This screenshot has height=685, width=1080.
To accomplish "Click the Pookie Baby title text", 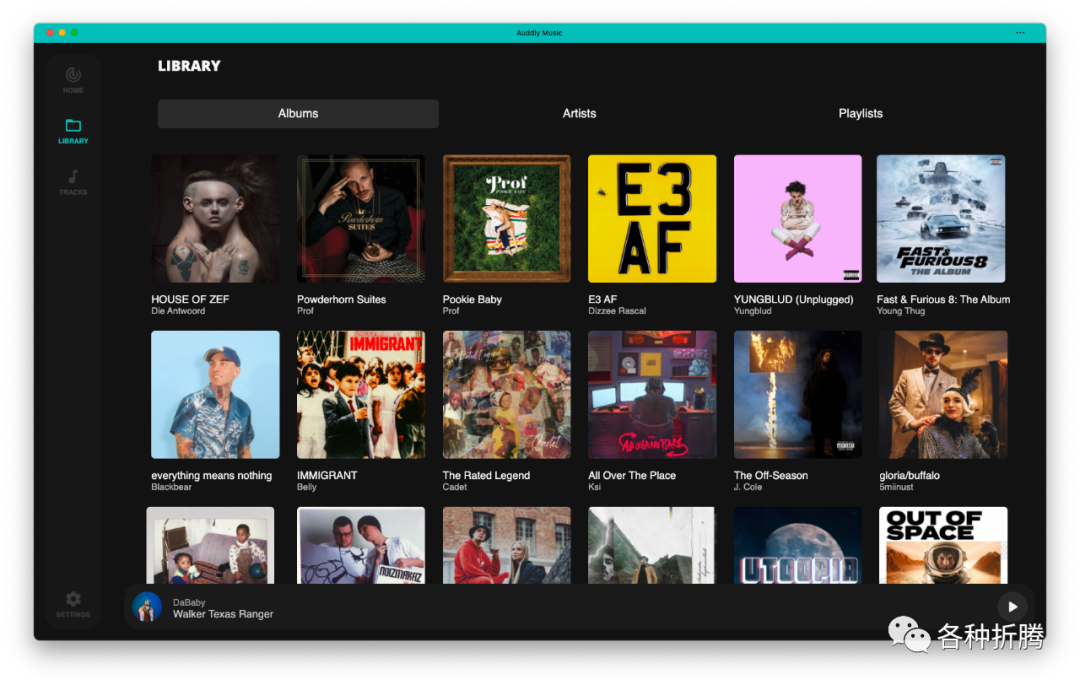I will 472,299.
